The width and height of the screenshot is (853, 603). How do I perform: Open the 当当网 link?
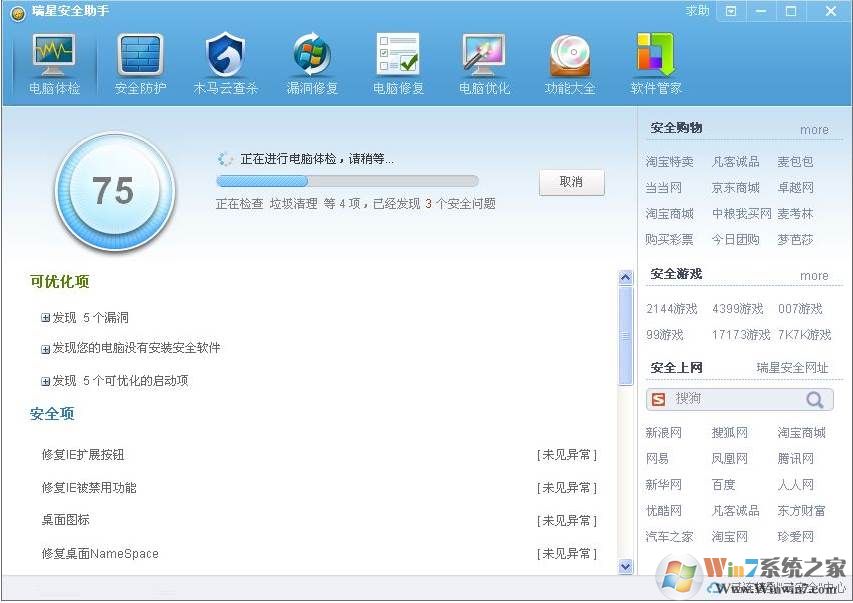663,188
